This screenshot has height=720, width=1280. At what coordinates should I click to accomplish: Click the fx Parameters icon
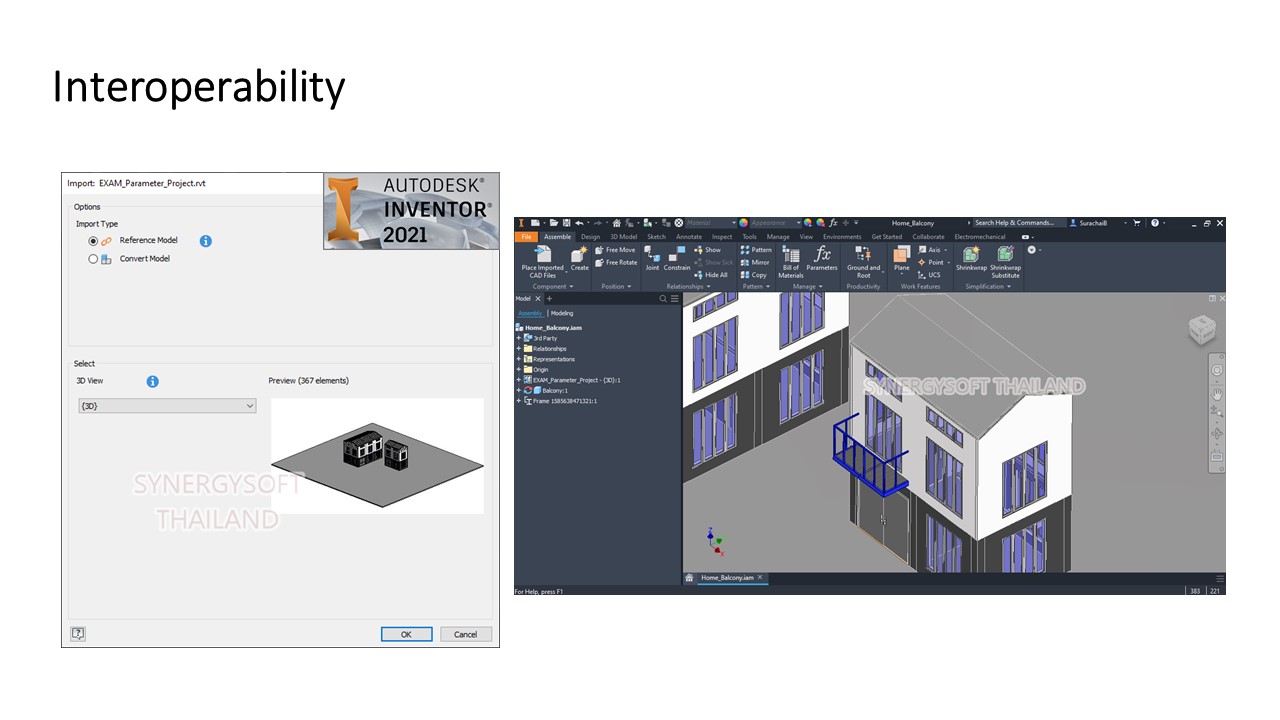pyautogui.click(x=822, y=260)
